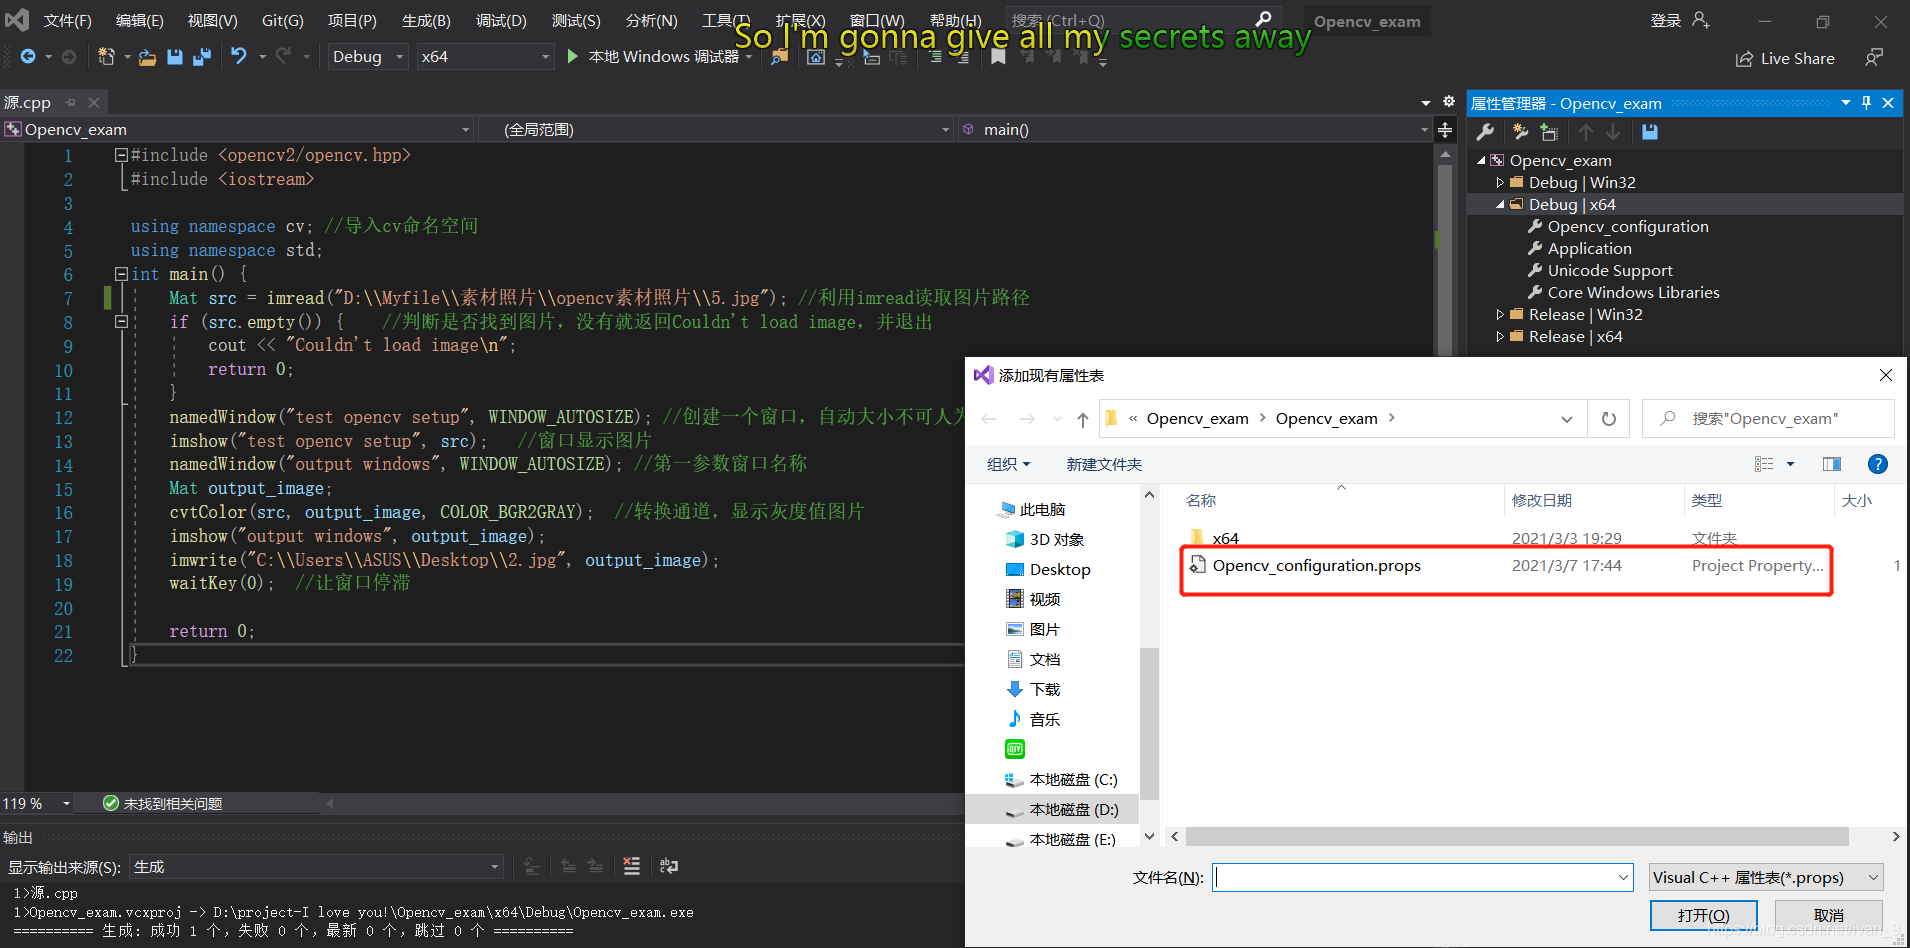The height and width of the screenshot is (948, 1910).
Task: Expand the Release | x64 folder
Action: tap(1500, 336)
